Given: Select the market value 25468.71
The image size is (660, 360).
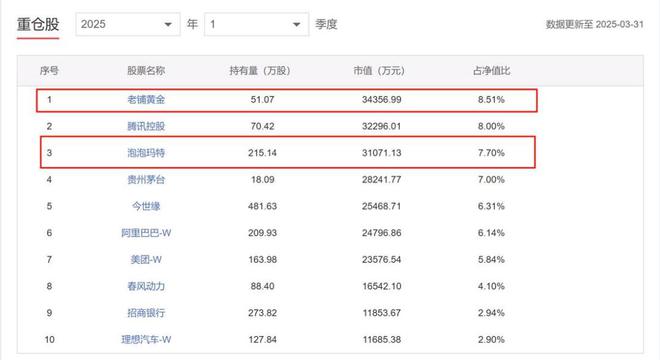Looking at the screenshot, I should (382, 206).
